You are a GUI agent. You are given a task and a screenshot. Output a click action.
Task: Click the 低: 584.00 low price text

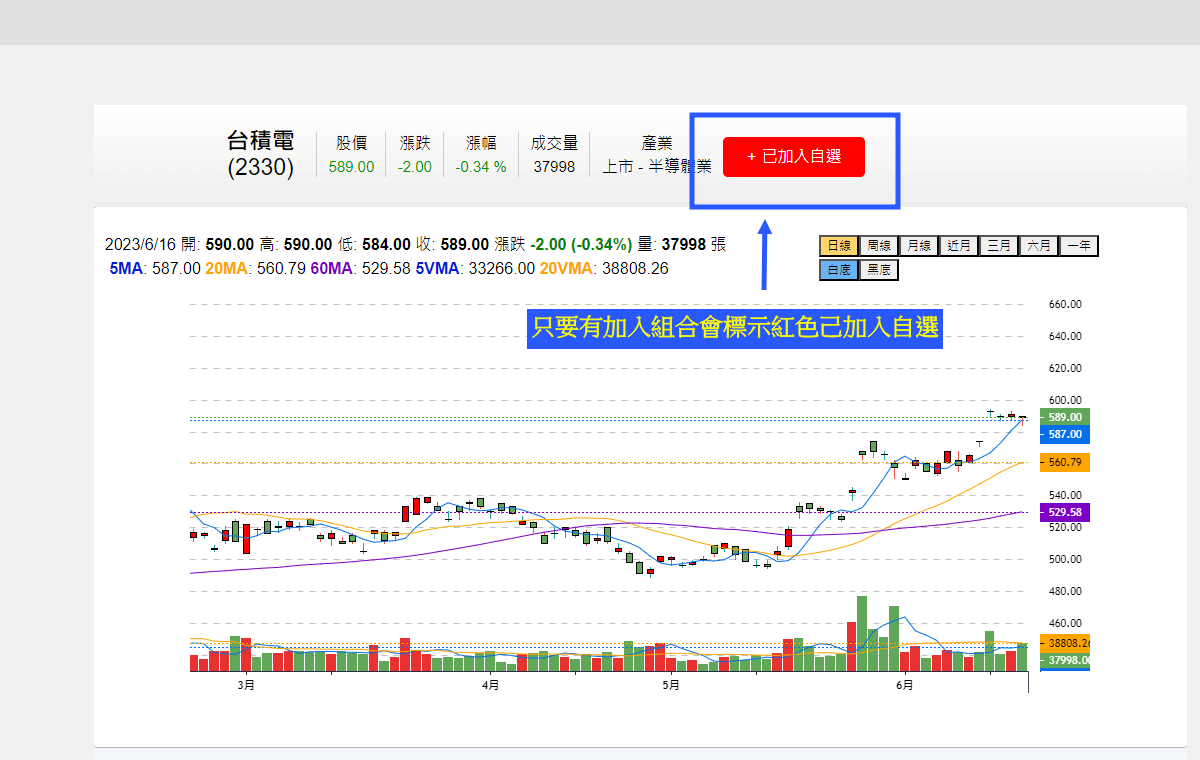[x=376, y=244]
